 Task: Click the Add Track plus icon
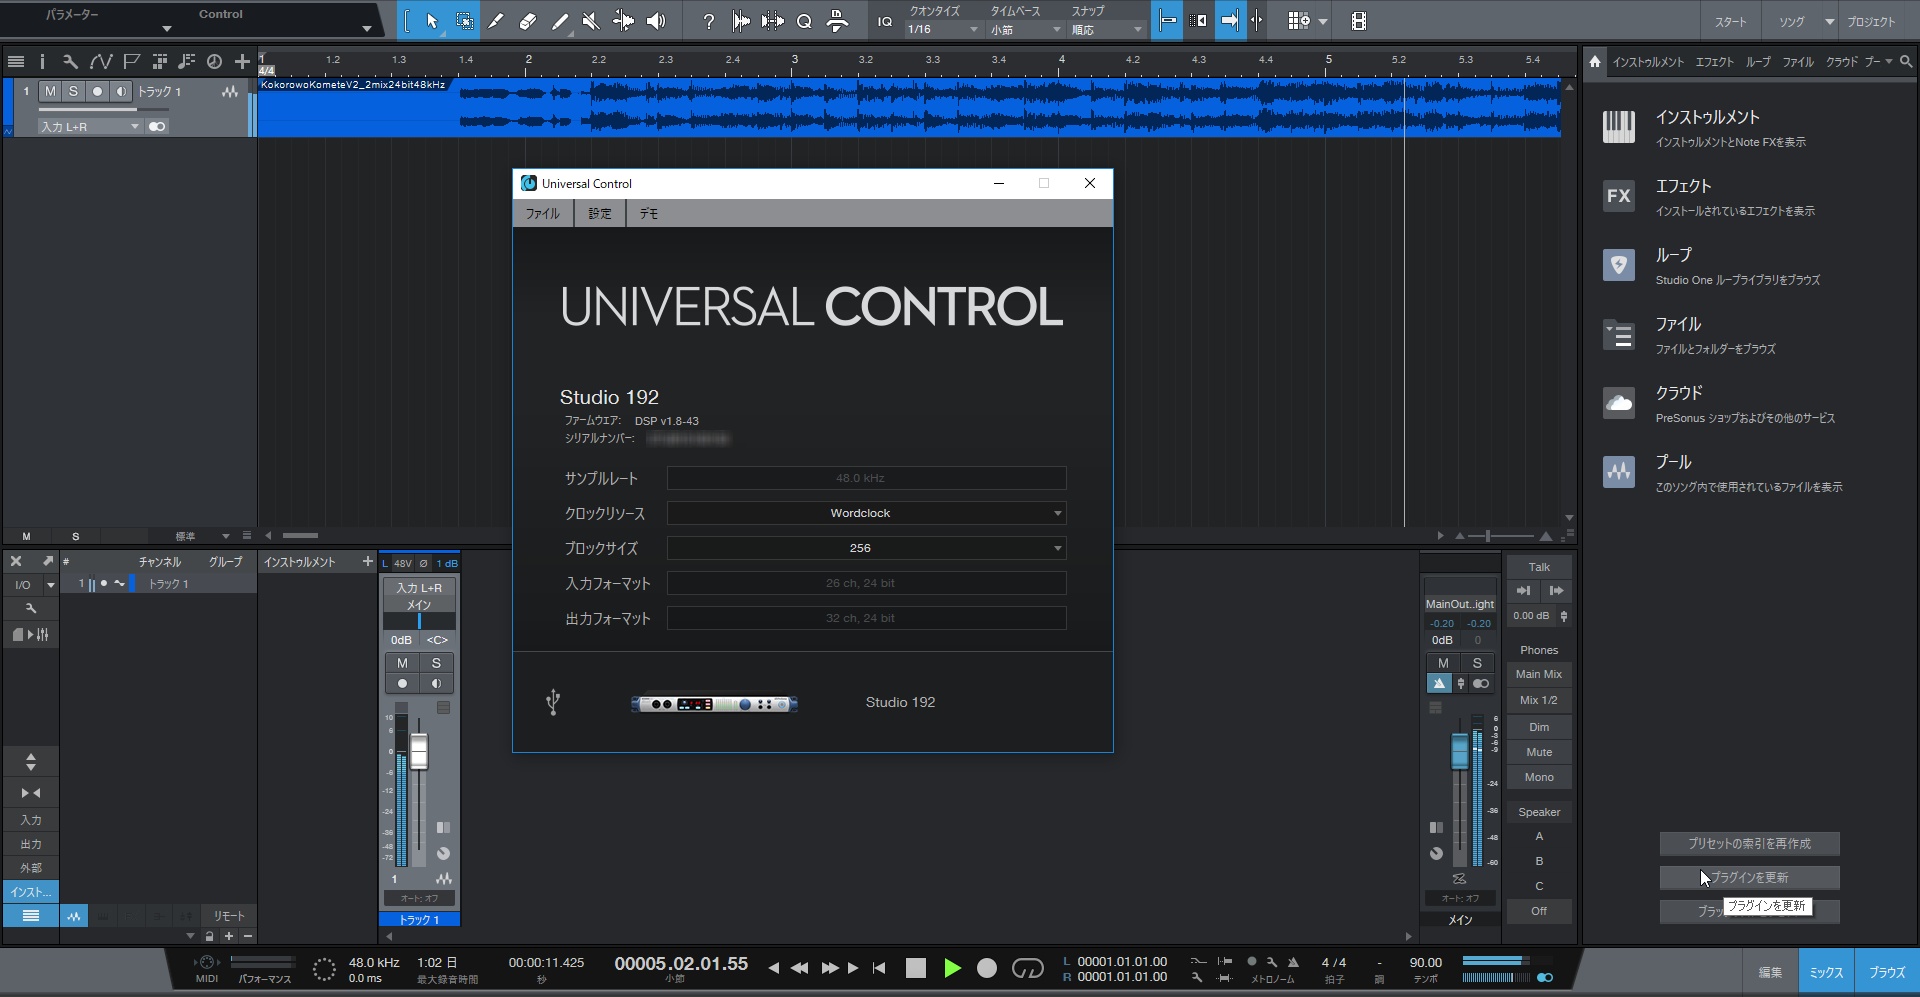click(242, 62)
